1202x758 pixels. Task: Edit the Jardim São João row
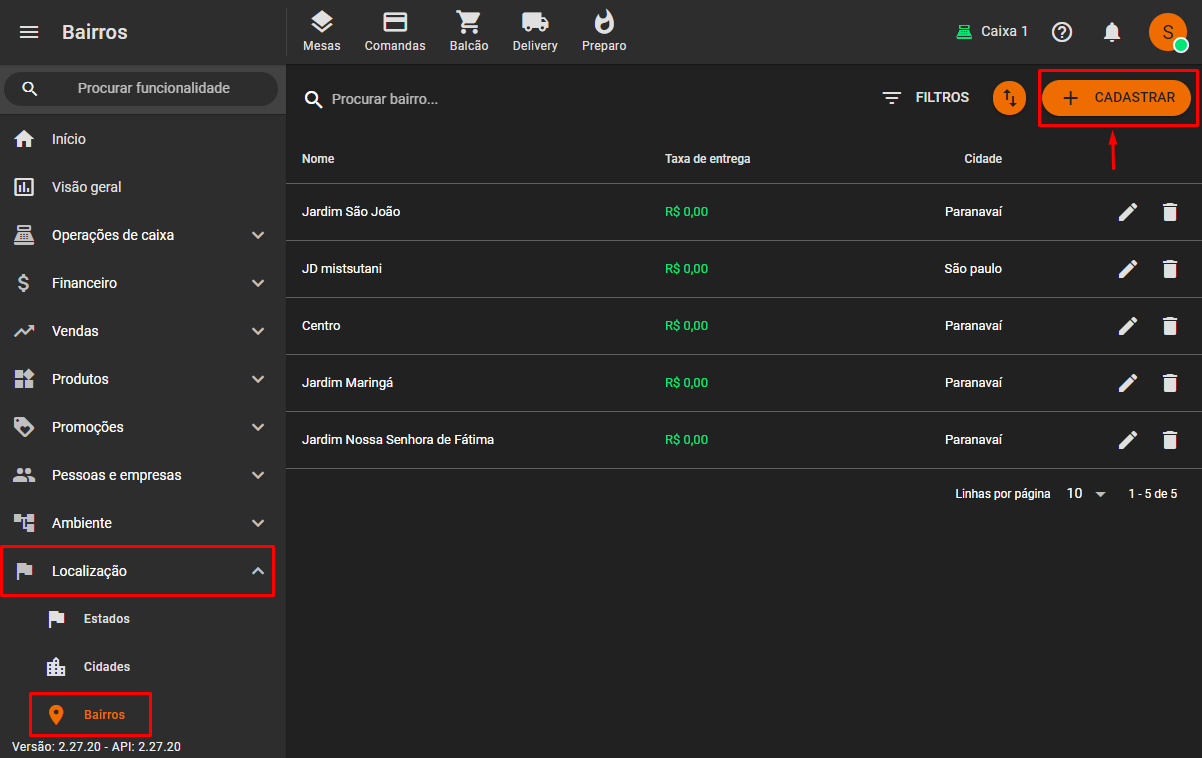click(x=1128, y=212)
